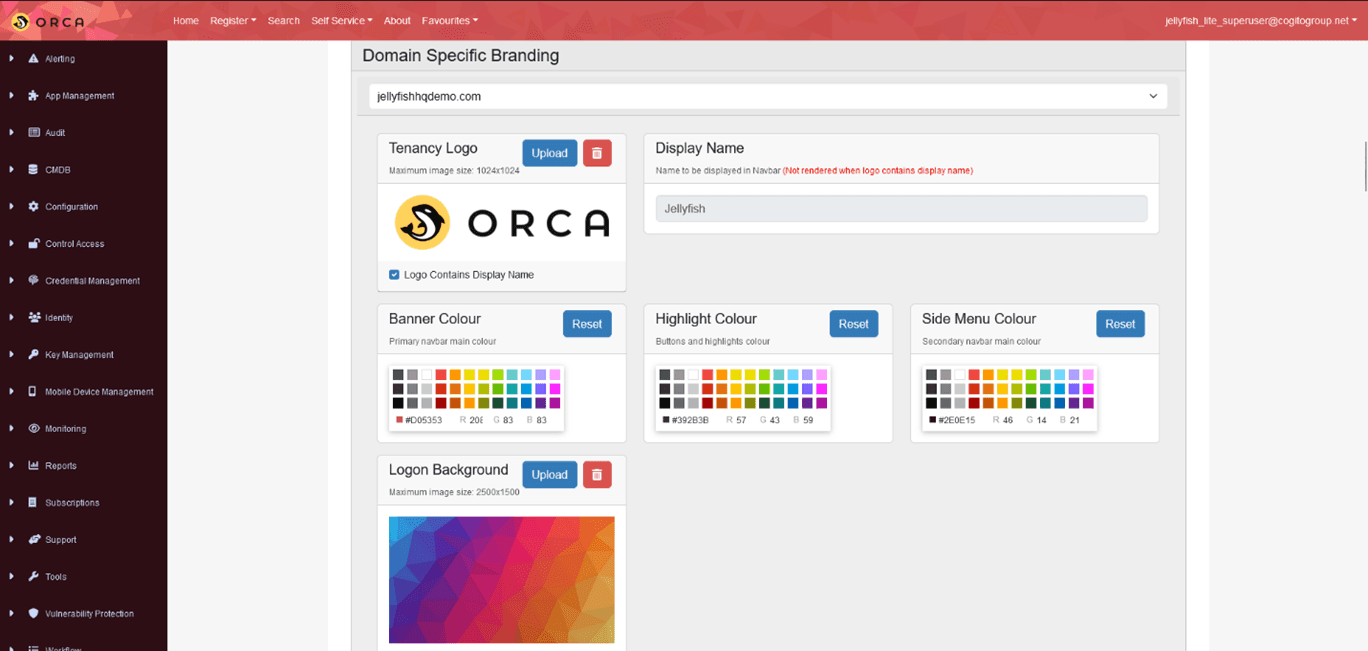
Task: Click the ORCA logo in navbar
Action: tap(48, 21)
